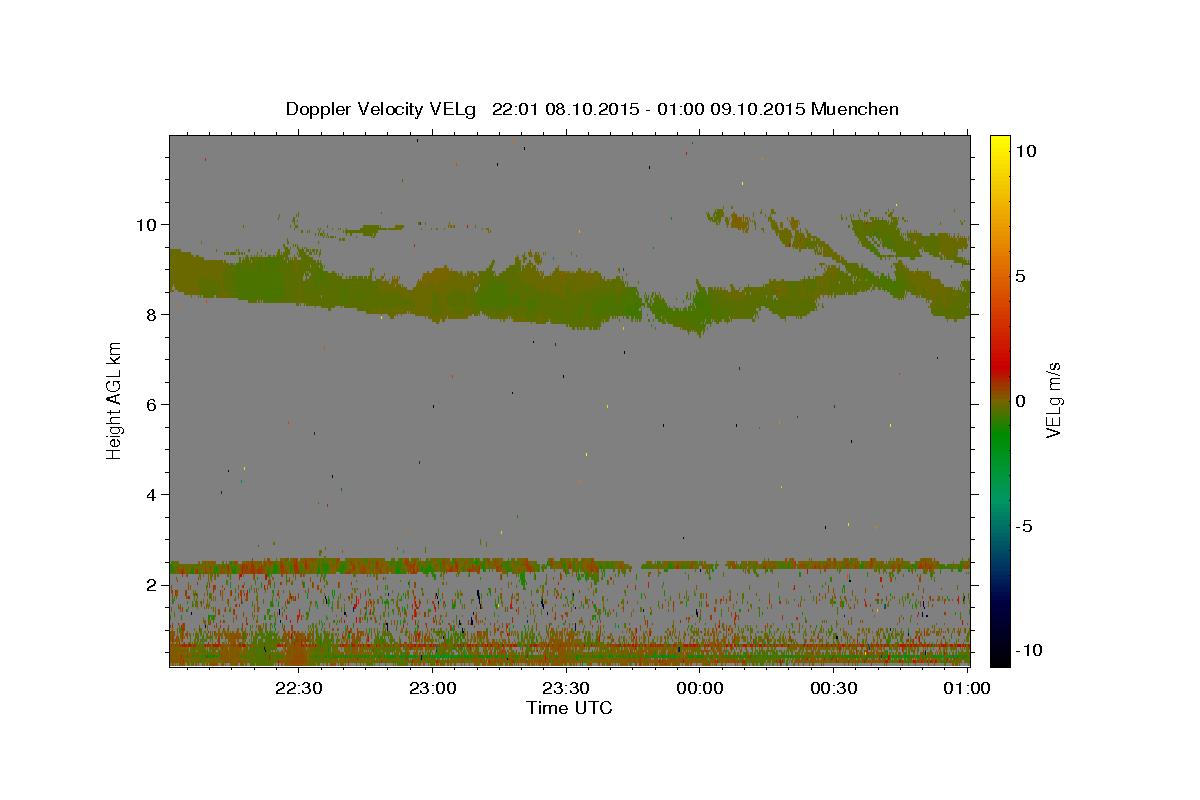Click the colorbar value -5 label
The image size is (1200, 800).
click(1024, 526)
